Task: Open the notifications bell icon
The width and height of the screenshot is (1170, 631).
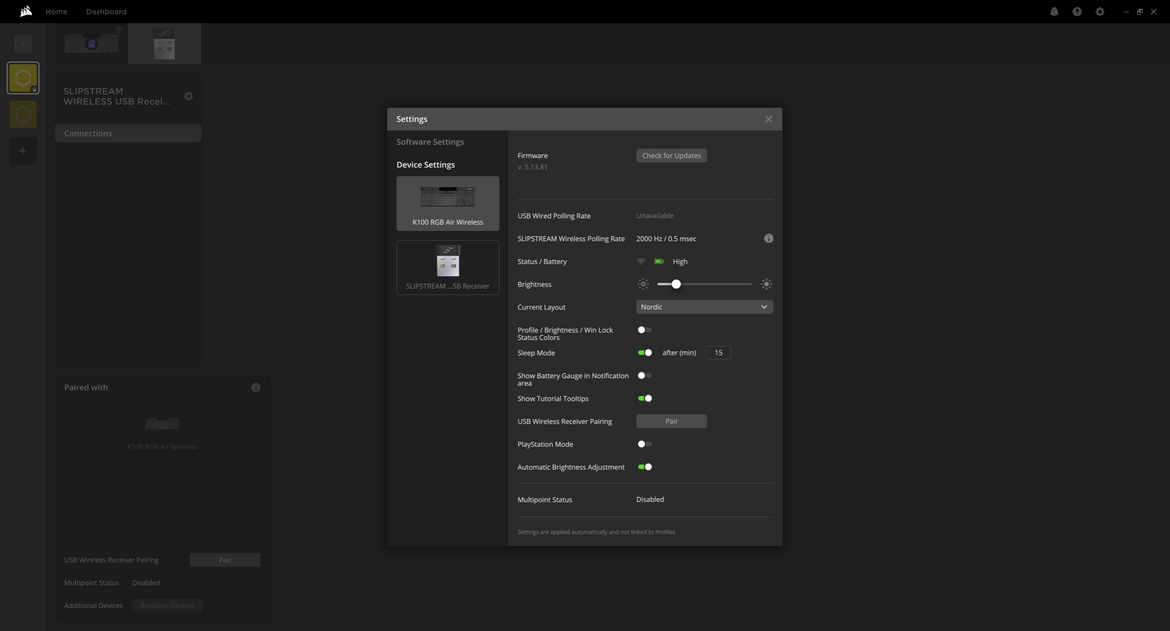Action: click(1054, 12)
